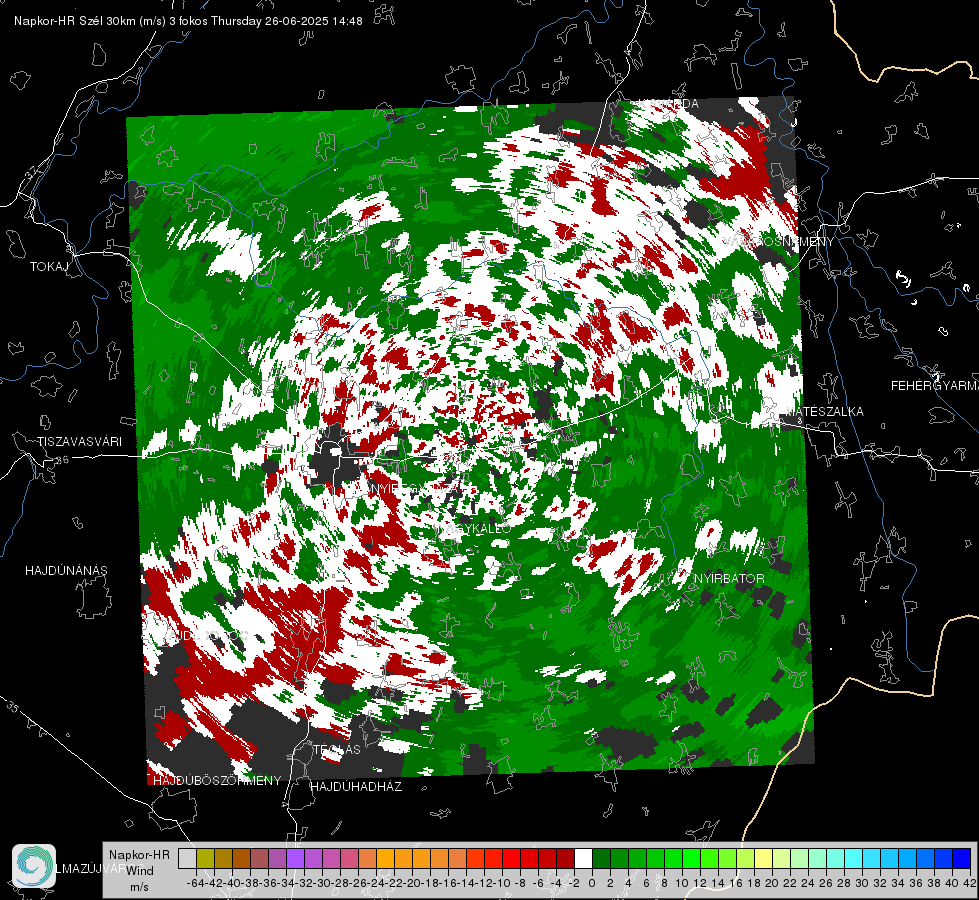The image size is (979, 900).
Task: Pick the deep blue swatch at scale end
Action: (x=962, y=858)
